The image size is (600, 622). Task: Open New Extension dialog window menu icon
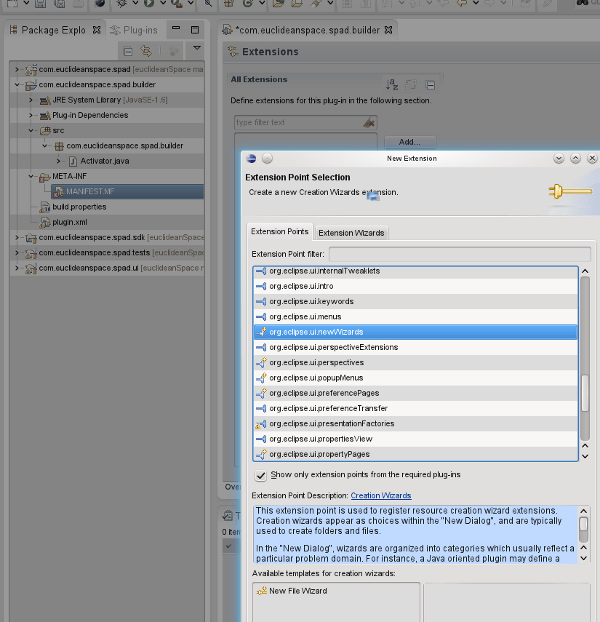click(x=251, y=159)
